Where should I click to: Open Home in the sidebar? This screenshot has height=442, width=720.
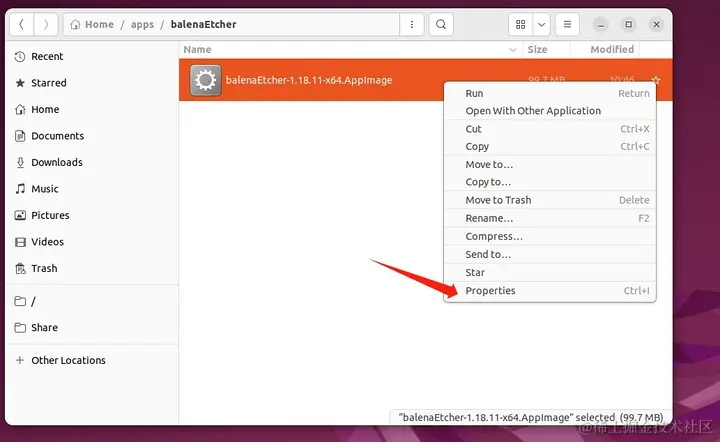click(92, 110)
